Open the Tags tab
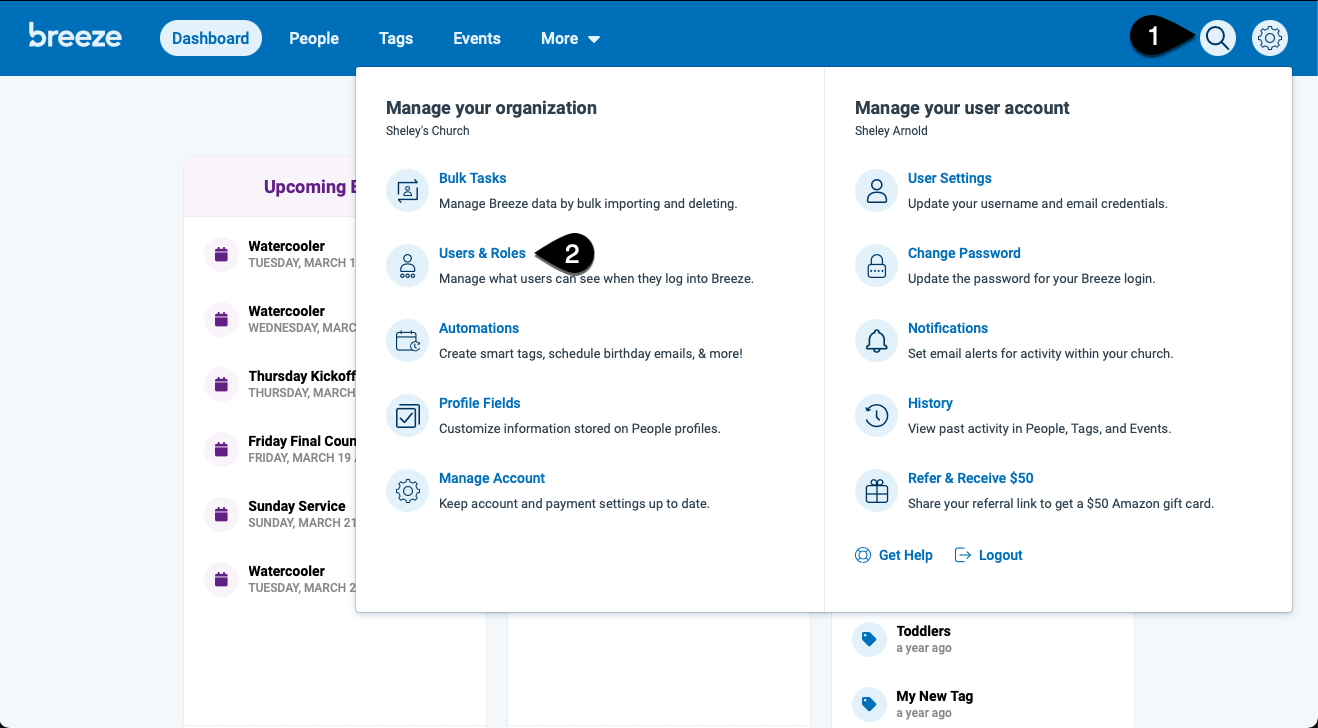Image resolution: width=1318 pixels, height=728 pixels. tap(396, 38)
